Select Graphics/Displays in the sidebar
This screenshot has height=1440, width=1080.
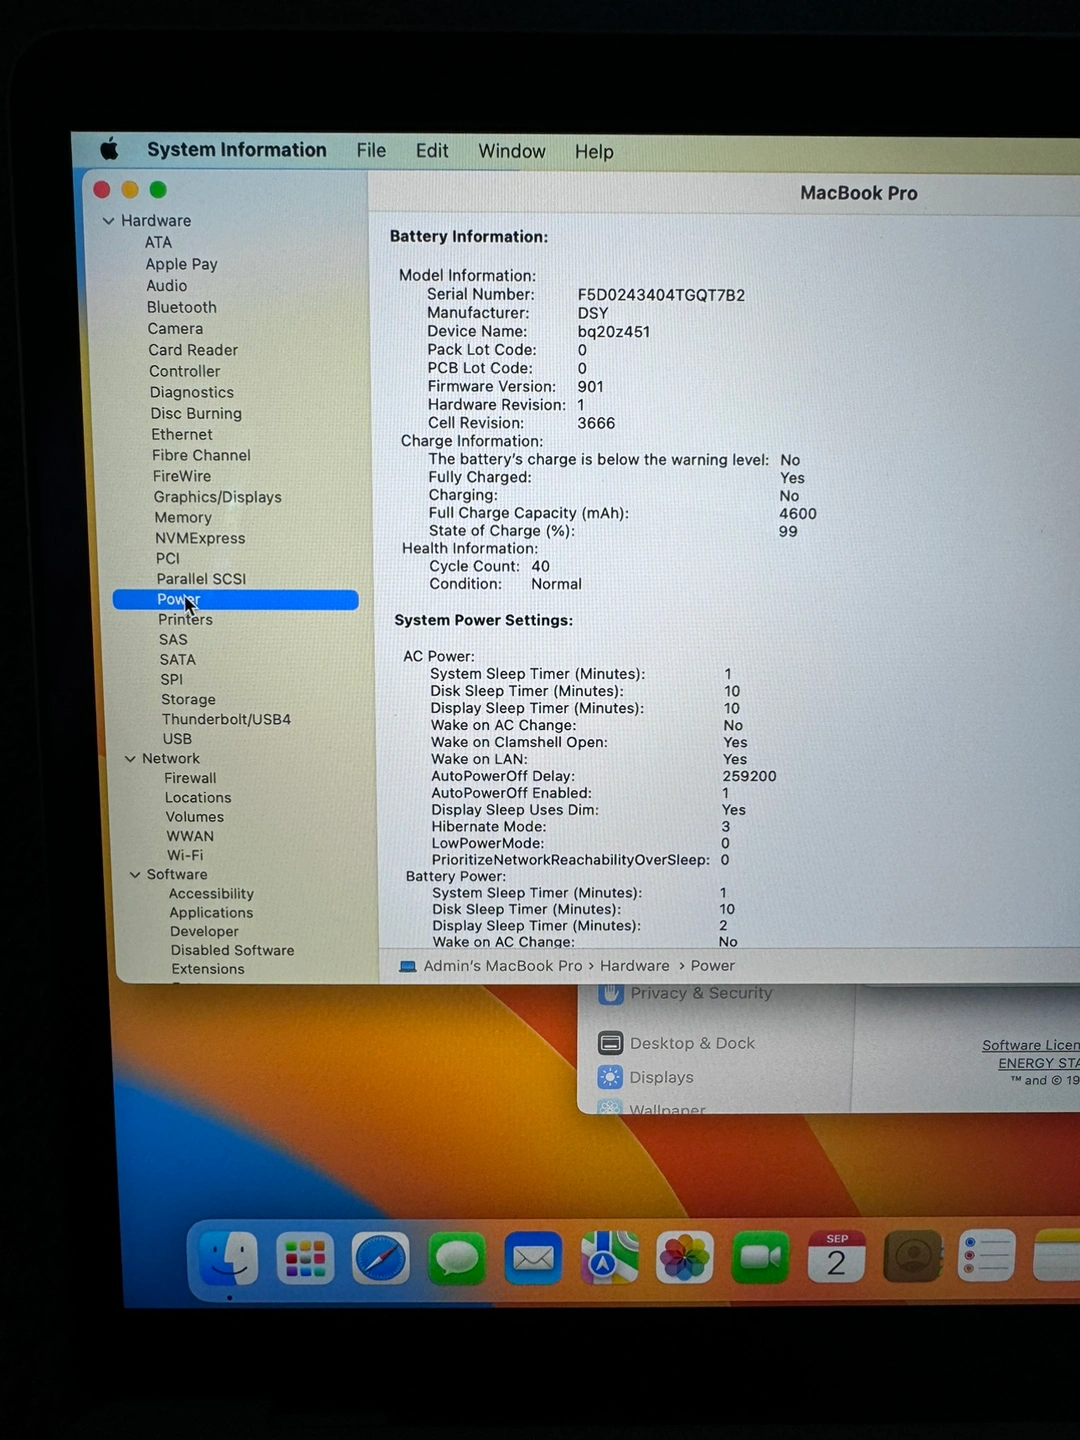coord(217,497)
